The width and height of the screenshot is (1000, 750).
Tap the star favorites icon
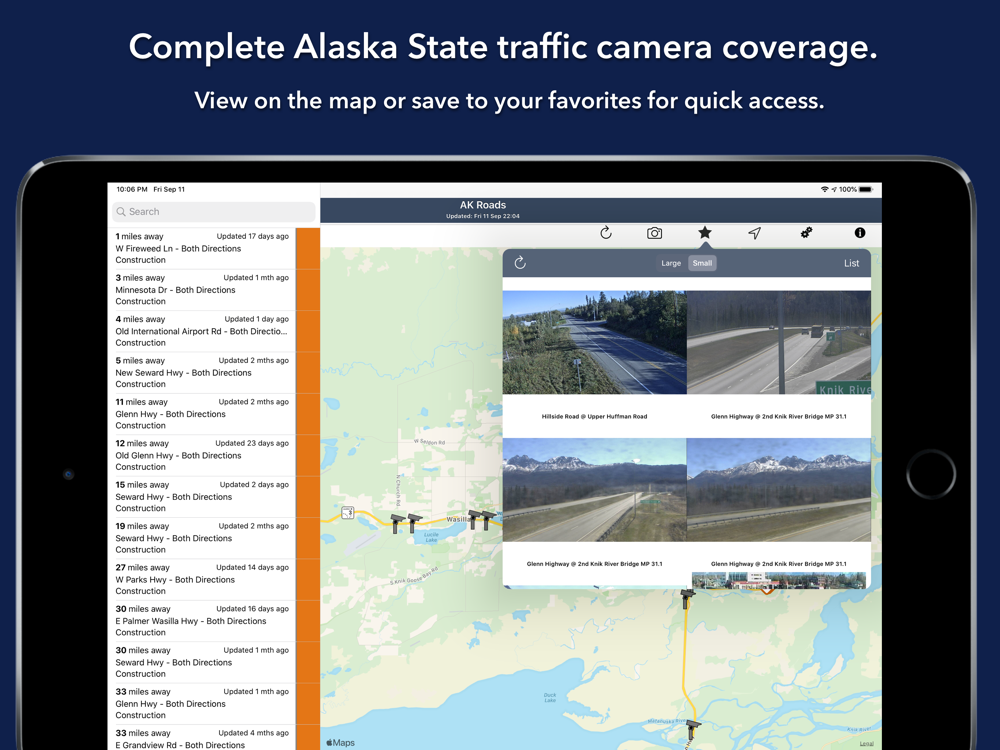705,233
